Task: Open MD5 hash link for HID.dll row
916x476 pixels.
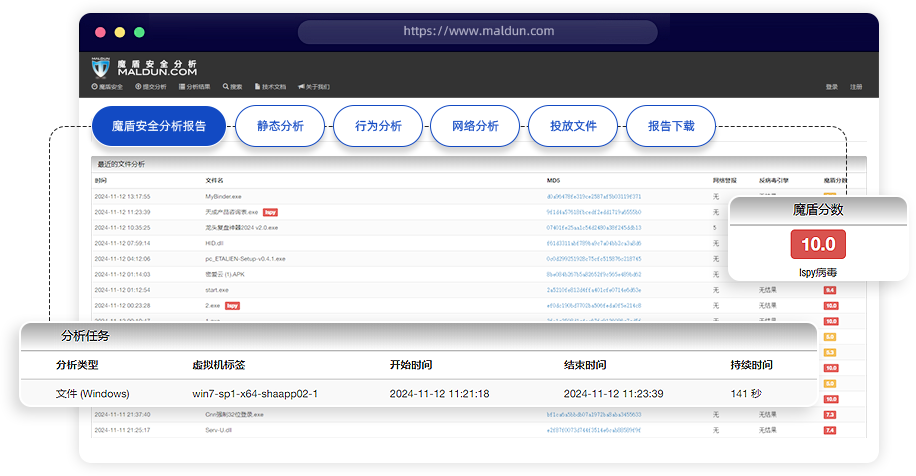Action: coord(594,243)
